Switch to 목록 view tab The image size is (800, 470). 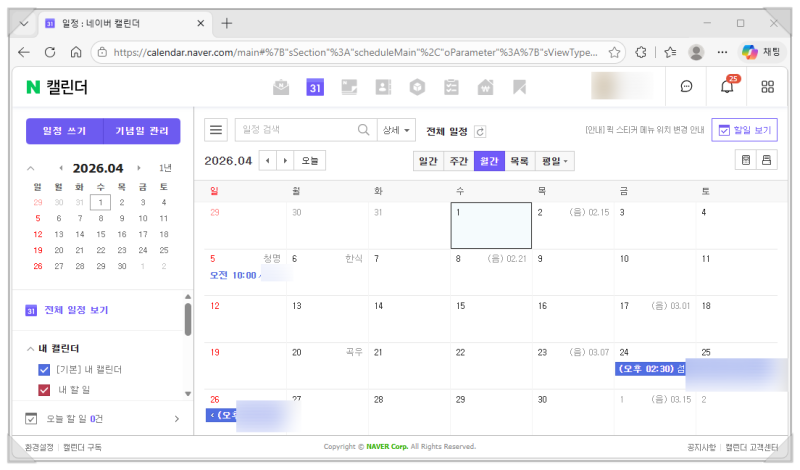519,161
